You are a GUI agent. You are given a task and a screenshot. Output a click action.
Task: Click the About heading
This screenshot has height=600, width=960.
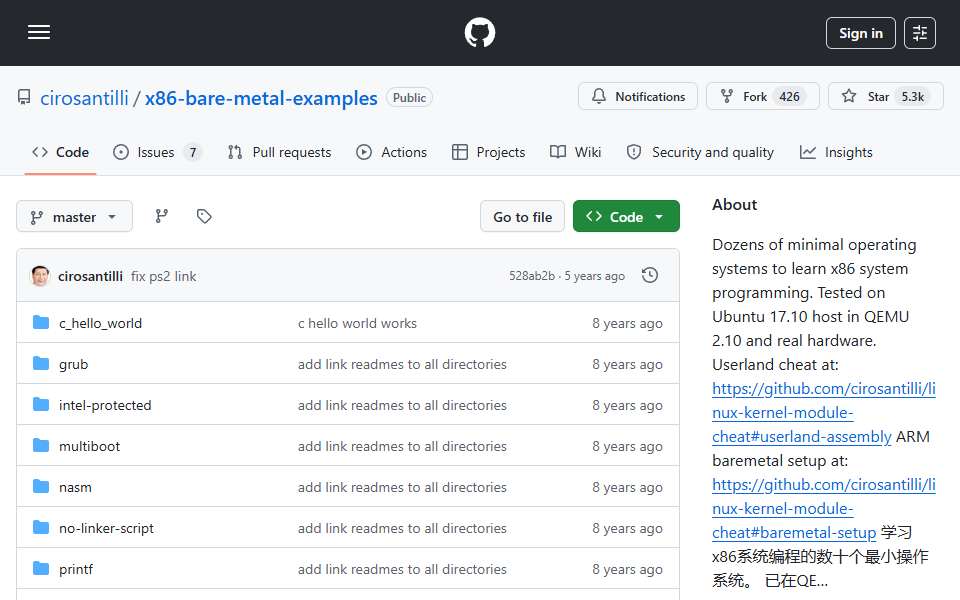734,204
